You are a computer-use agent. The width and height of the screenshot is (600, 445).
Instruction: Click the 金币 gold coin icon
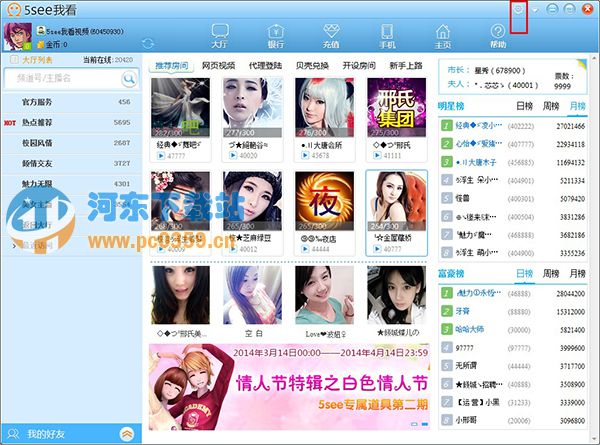pyautogui.click(x=41, y=45)
